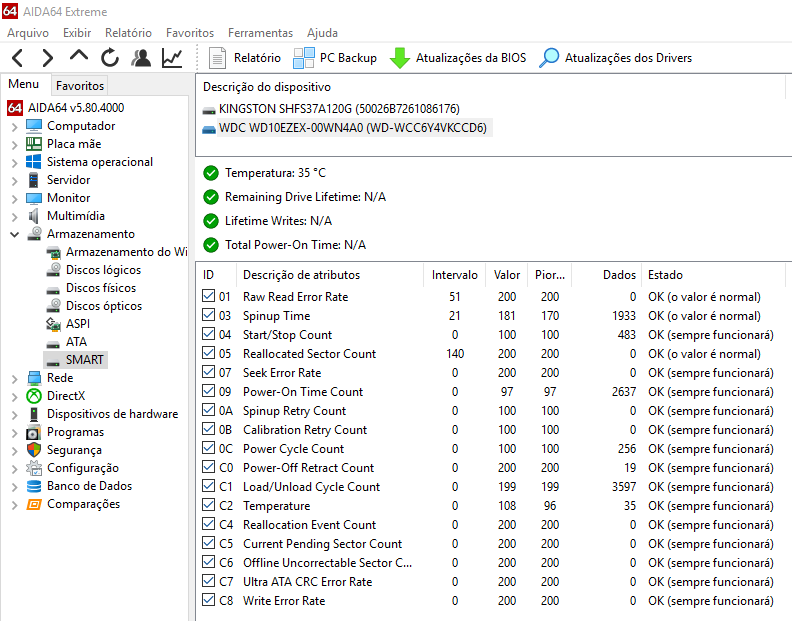Toggle the Spinup Time attribute checkbox
The width and height of the screenshot is (792, 621).
(x=208, y=315)
